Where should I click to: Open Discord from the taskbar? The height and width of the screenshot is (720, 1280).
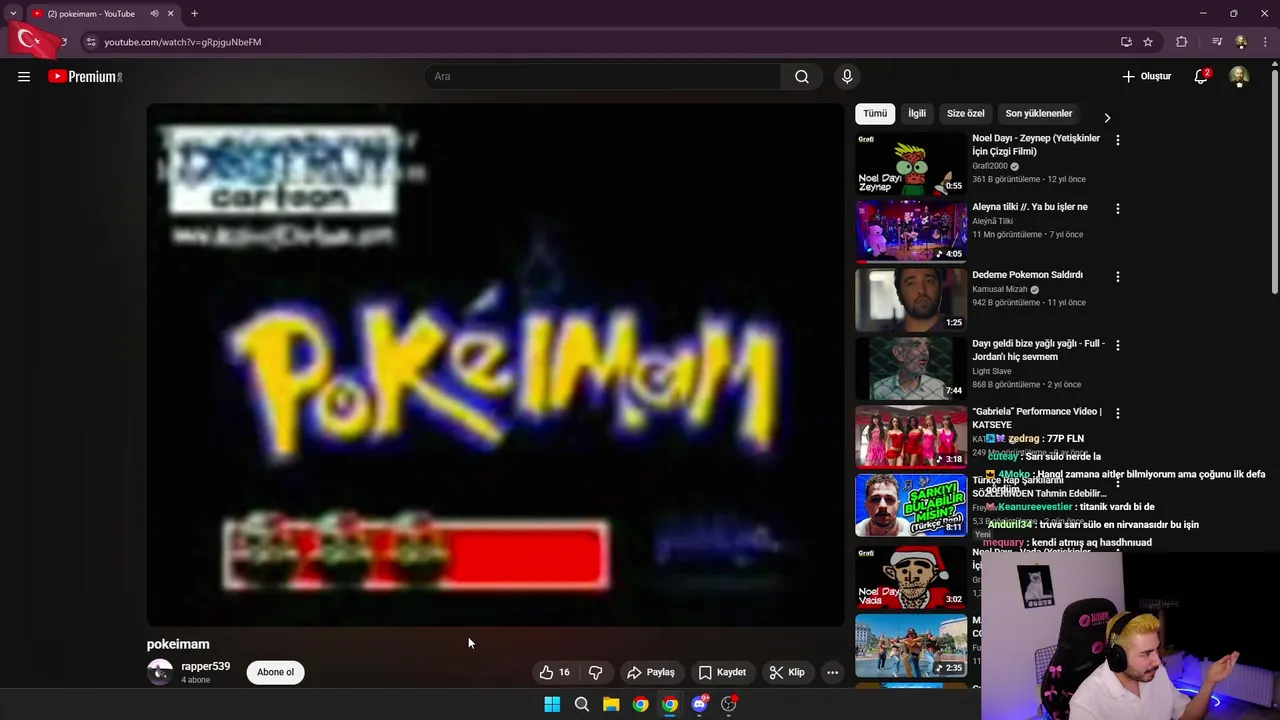(x=699, y=704)
